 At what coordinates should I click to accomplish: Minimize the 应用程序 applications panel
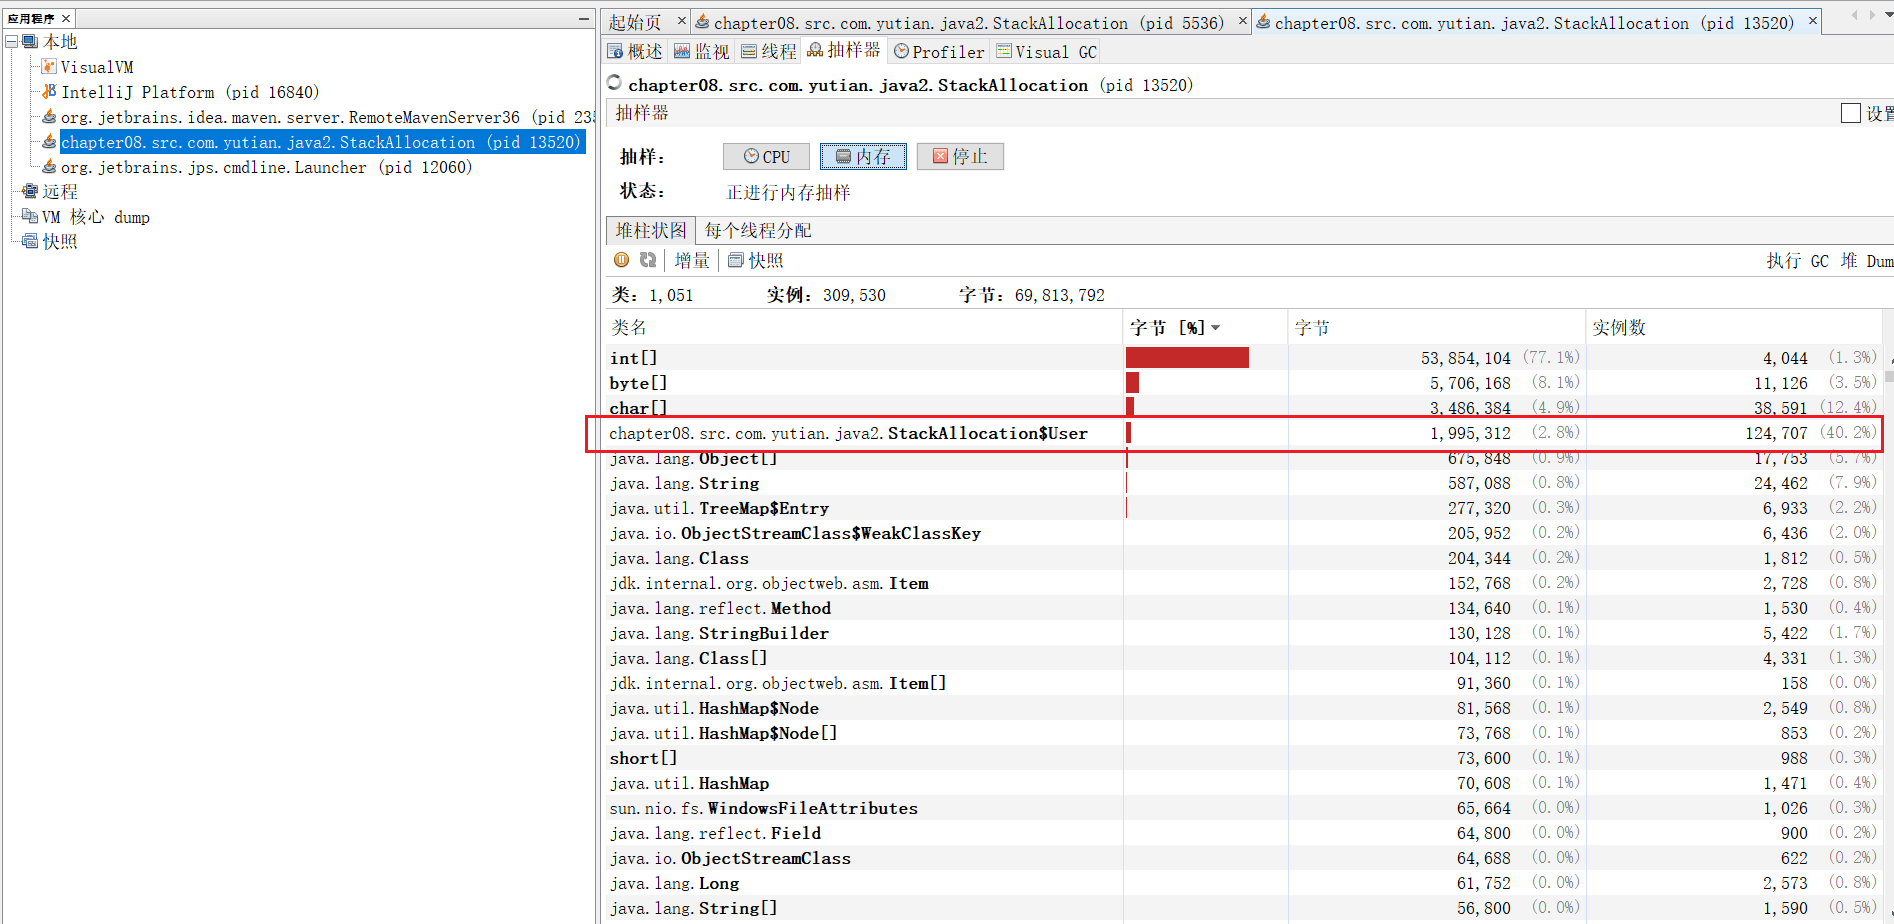pyautogui.click(x=584, y=19)
